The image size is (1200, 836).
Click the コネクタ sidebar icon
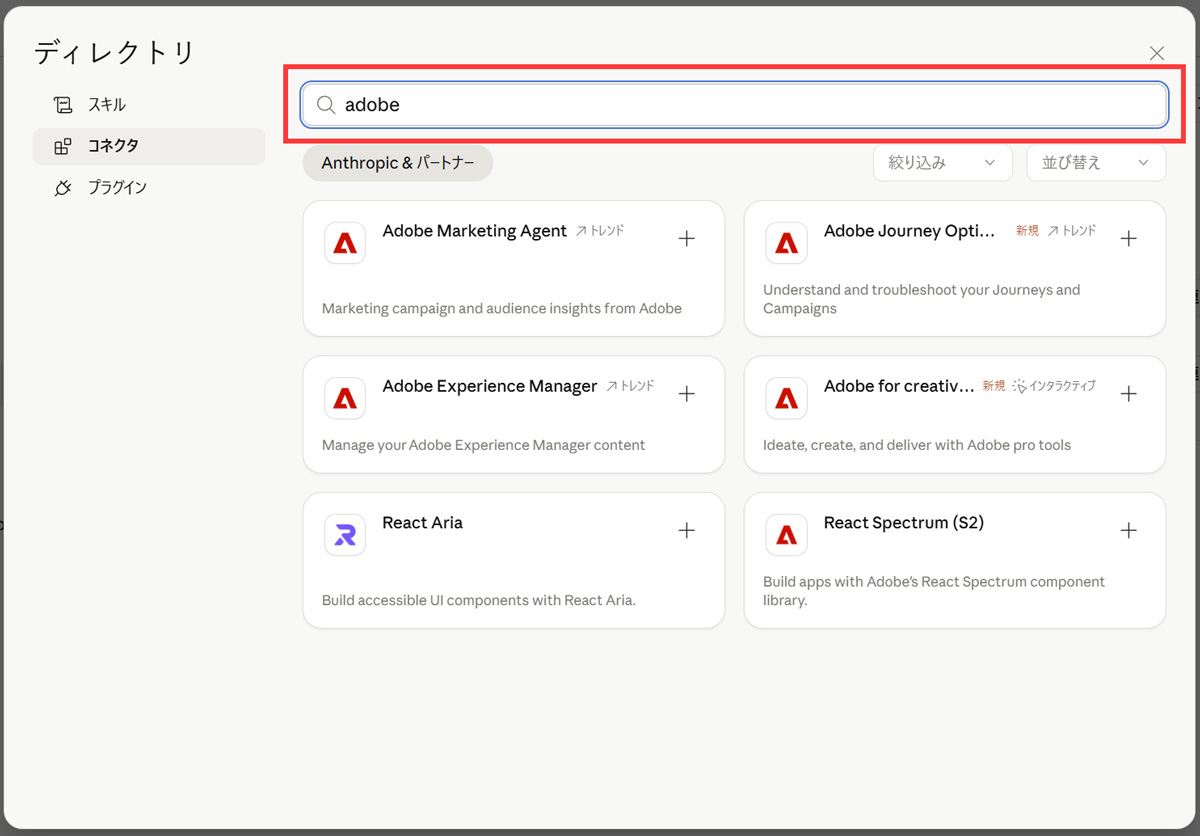(x=63, y=146)
